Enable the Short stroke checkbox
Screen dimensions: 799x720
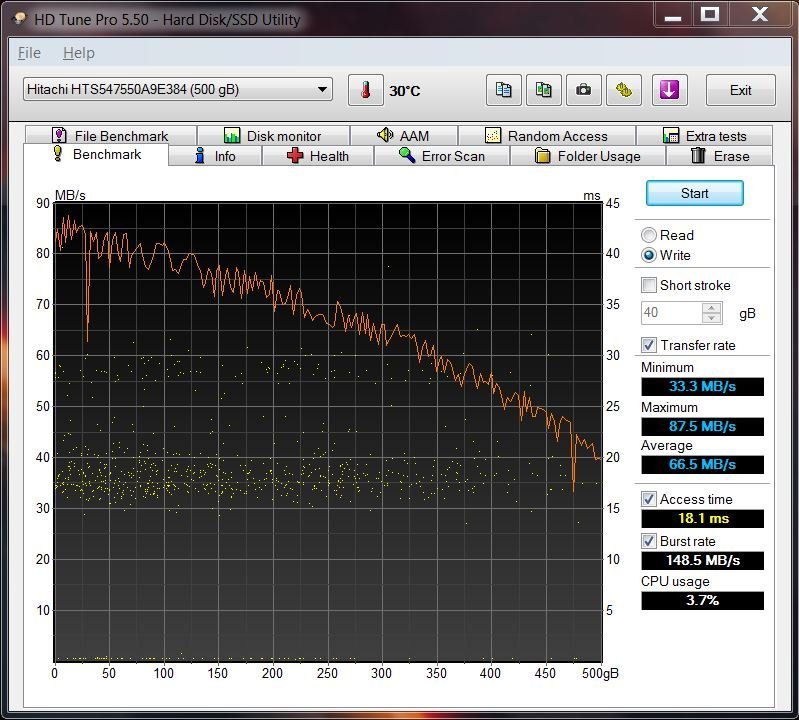tap(650, 285)
